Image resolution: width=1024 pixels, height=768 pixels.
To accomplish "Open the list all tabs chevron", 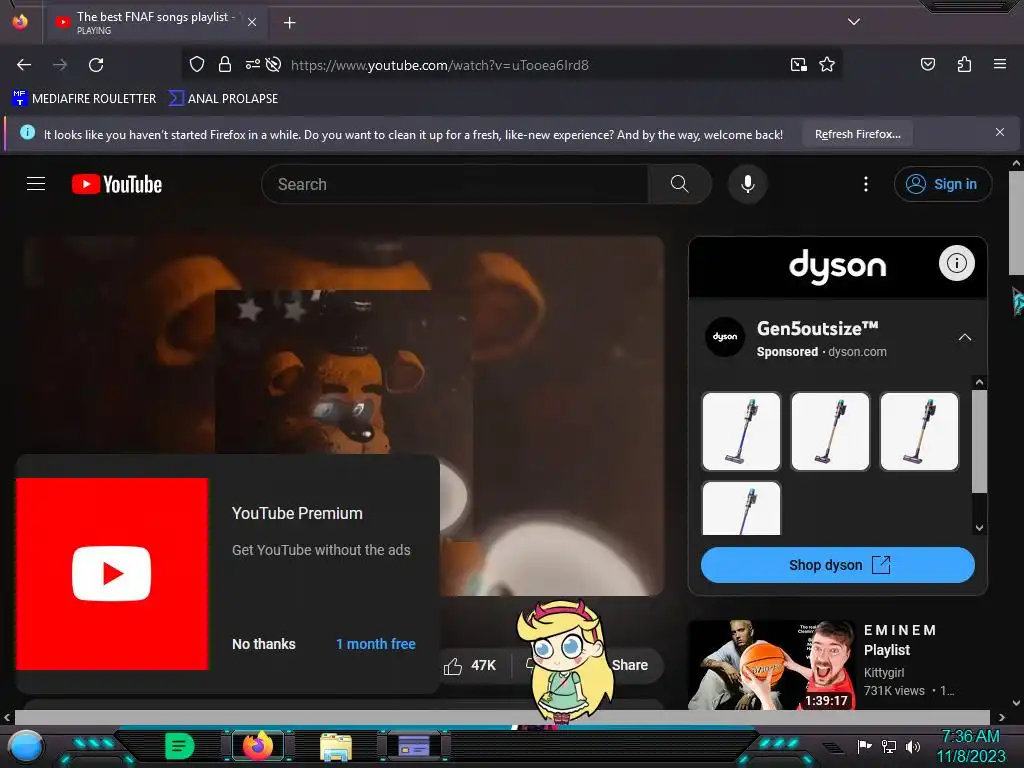I will click(x=854, y=22).
